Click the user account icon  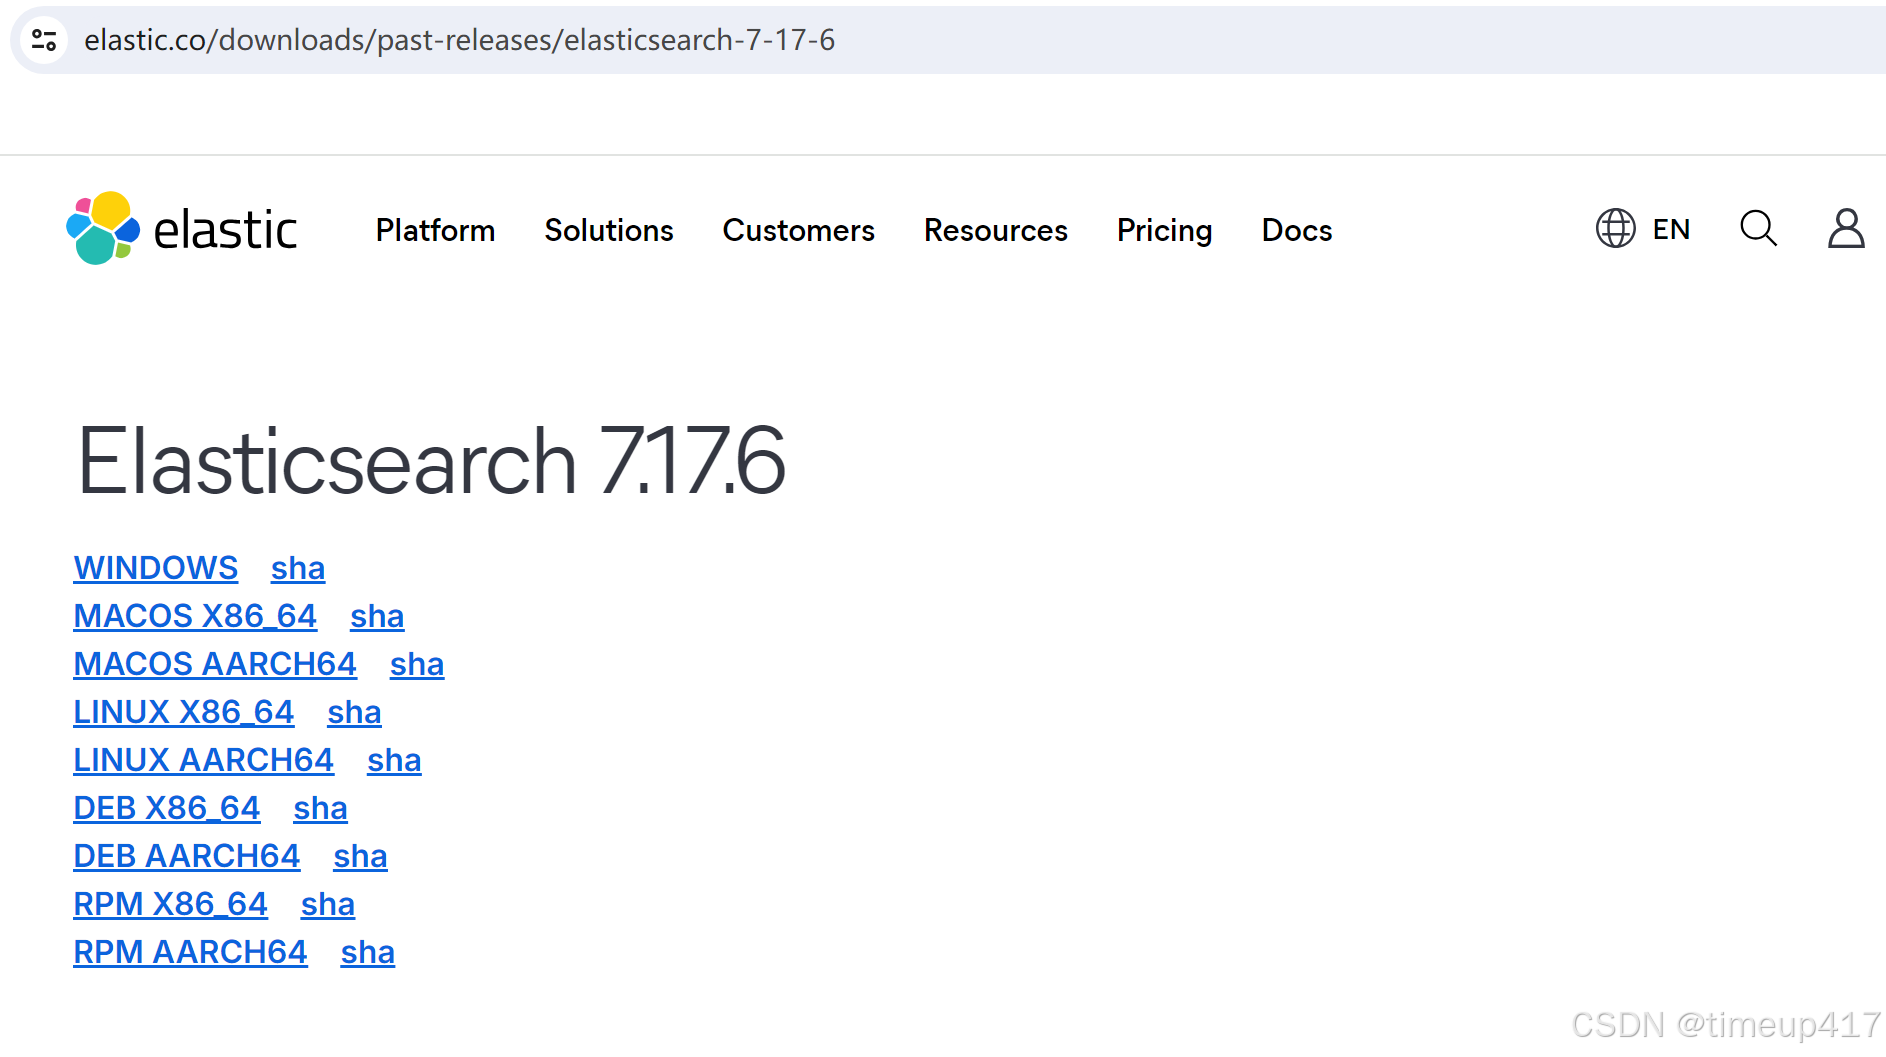(1845, 229)
